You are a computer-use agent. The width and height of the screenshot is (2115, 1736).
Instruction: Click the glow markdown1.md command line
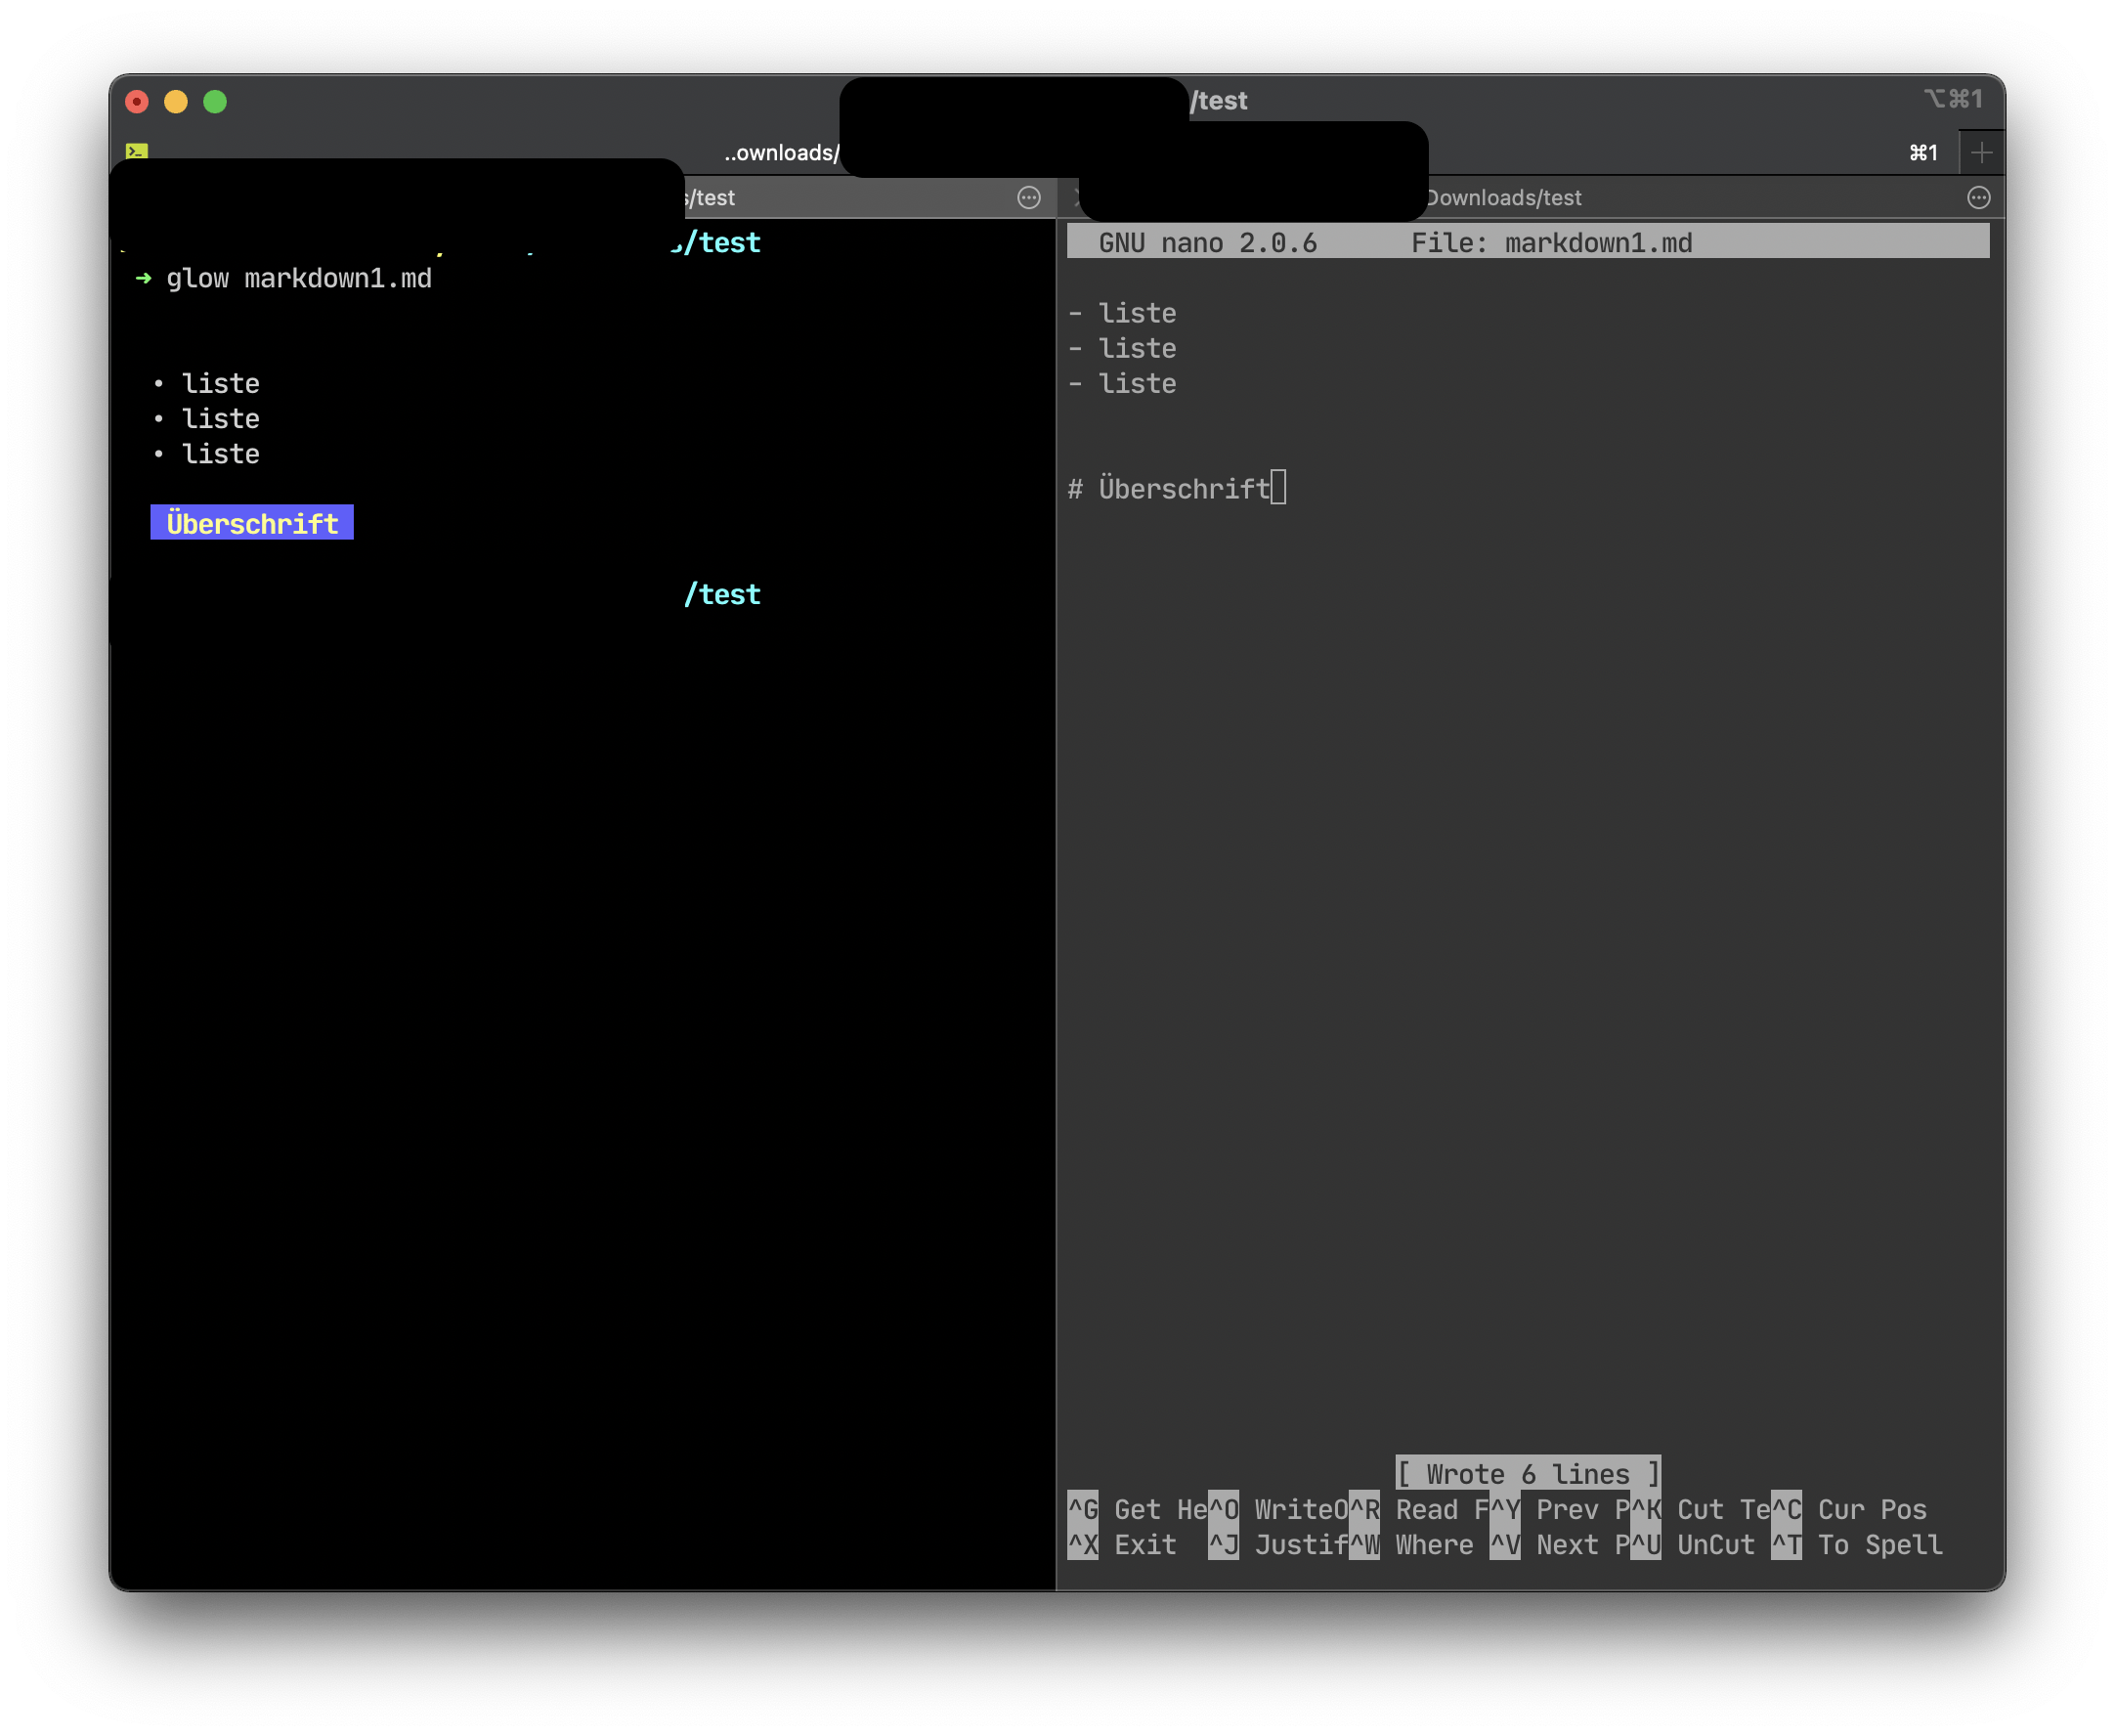click(298, 278)
